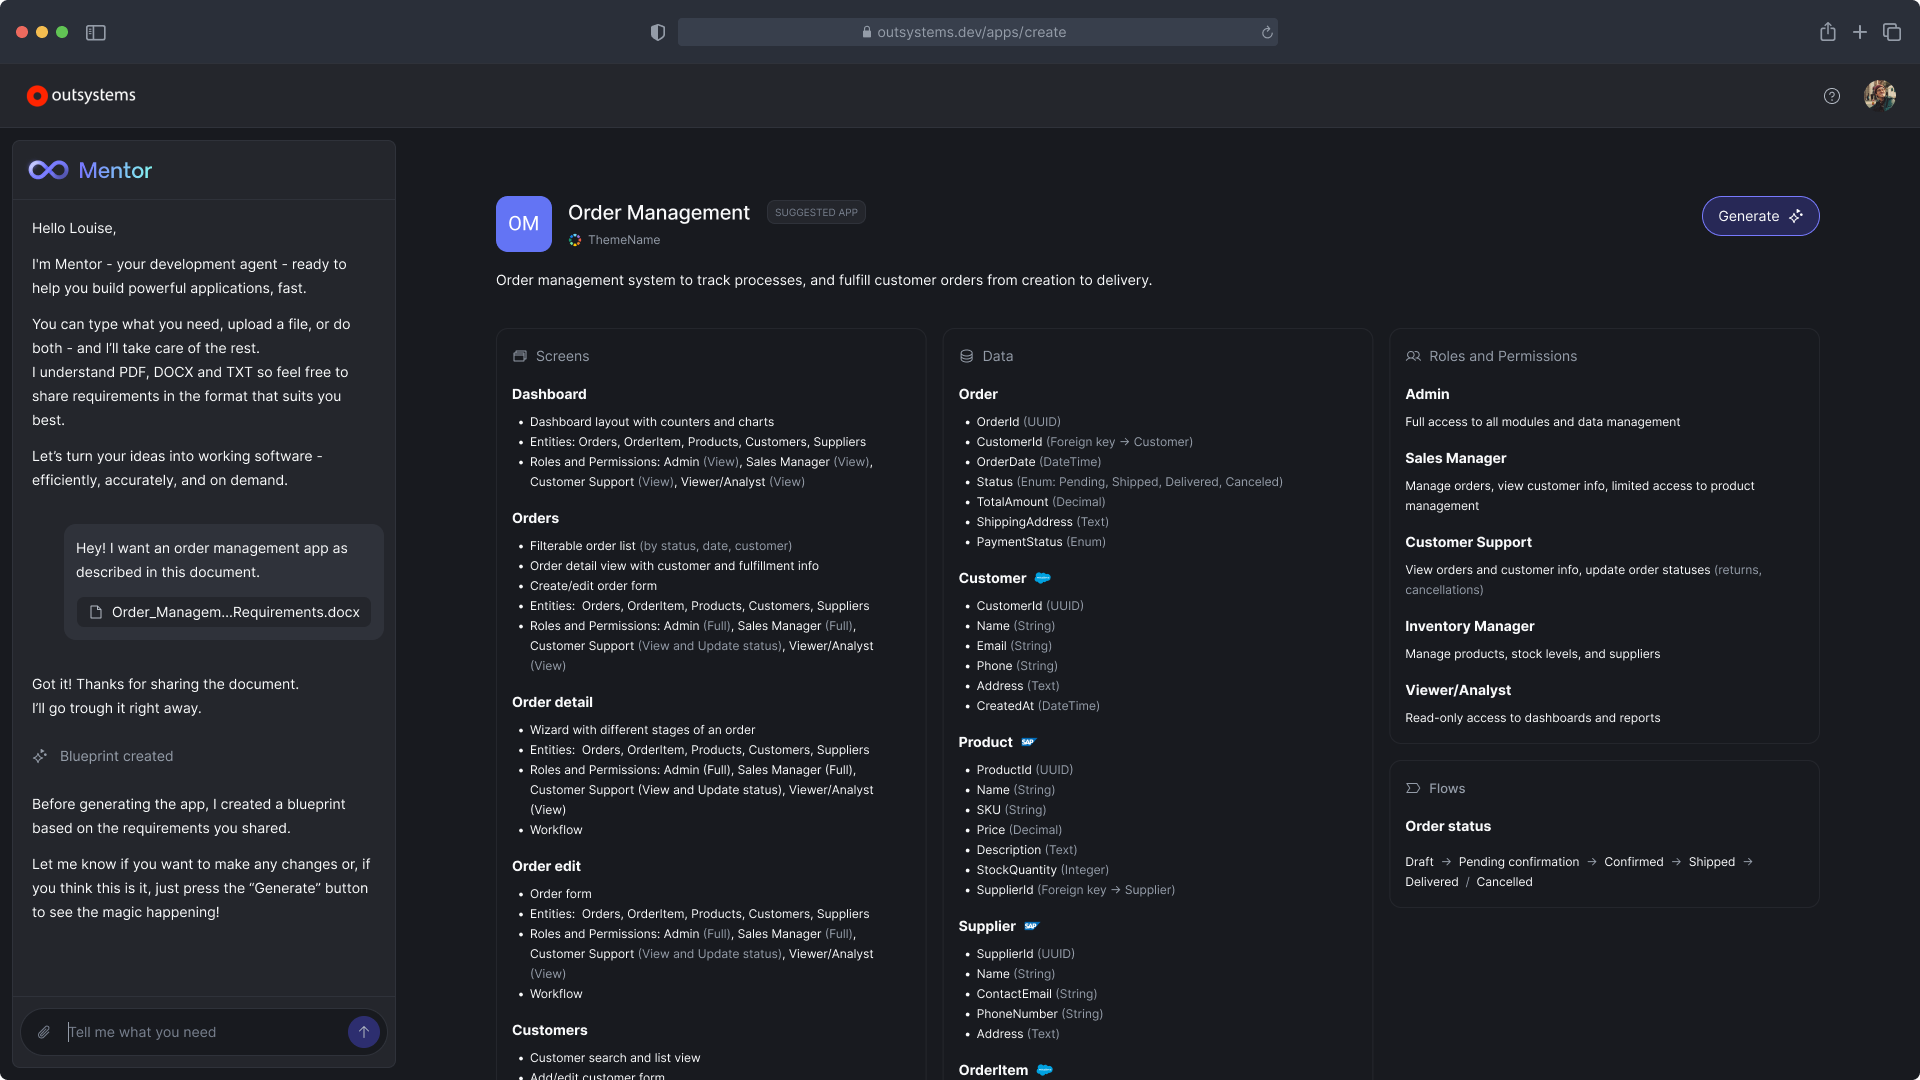Open the Order_Managem...Requirements.docx attachment
The width and height of the screenshot is (1920, 1080).
tap(224, 612)
